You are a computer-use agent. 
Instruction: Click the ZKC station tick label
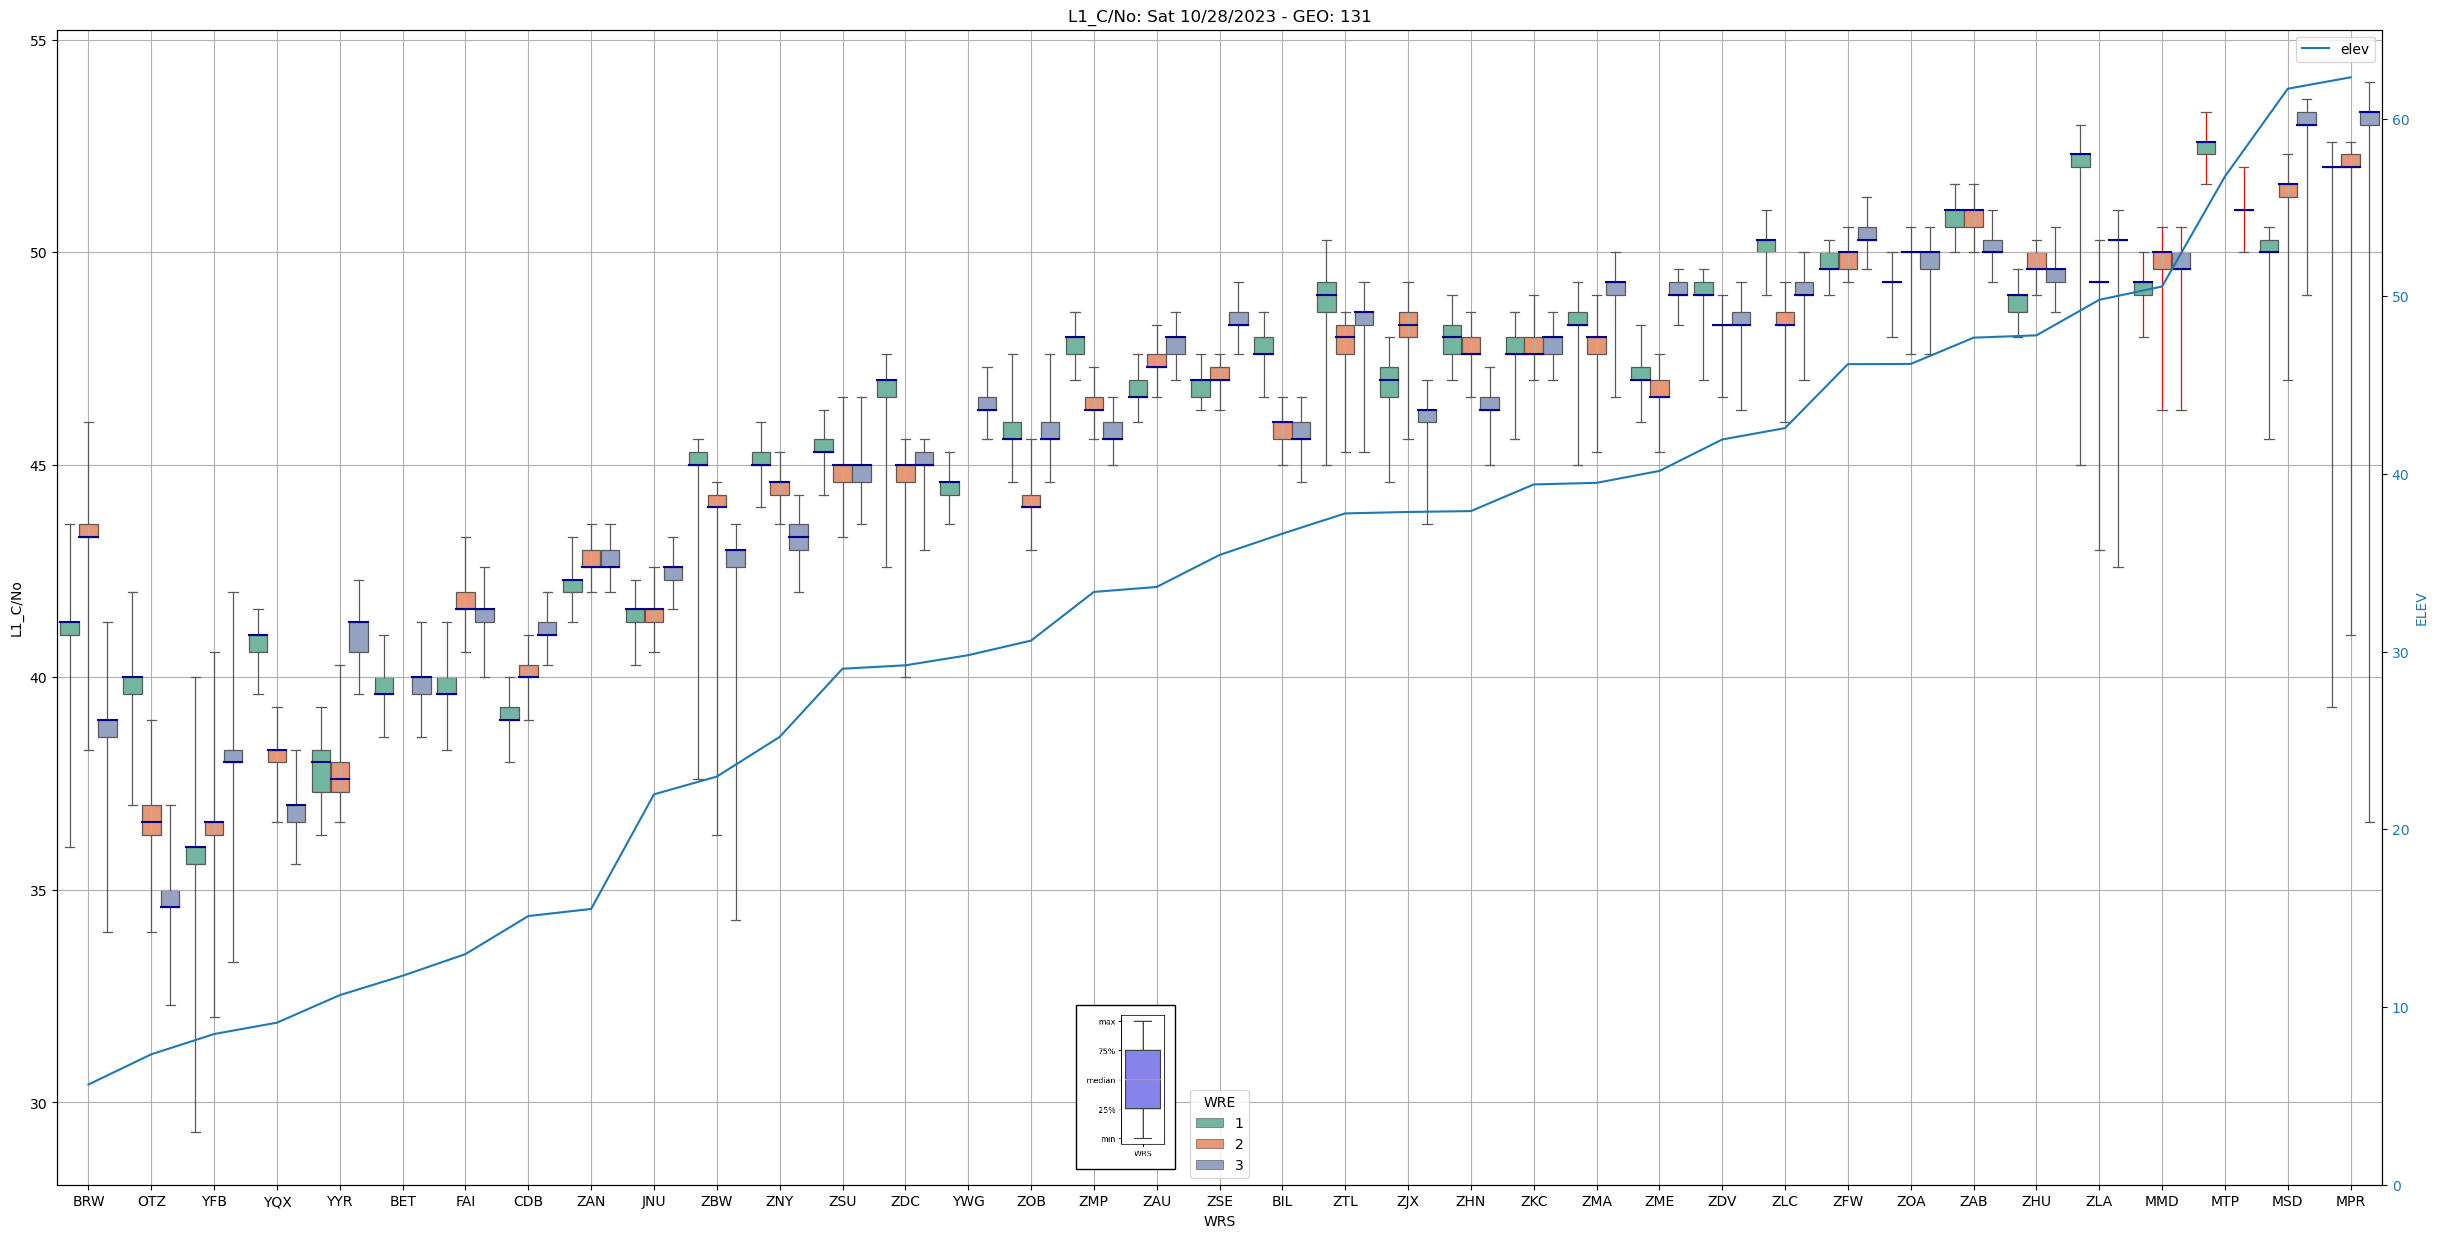pyautogui.click(x=1534, y=1201)
